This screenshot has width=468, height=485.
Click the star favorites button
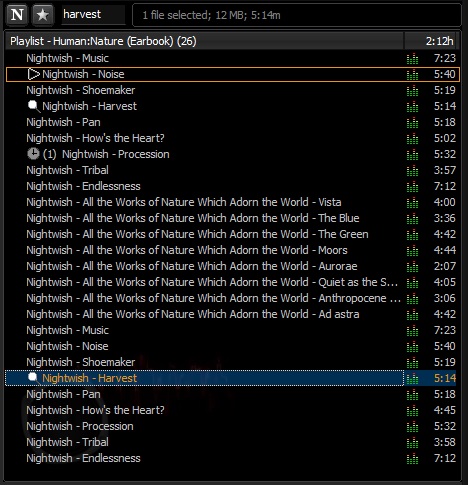(x=42, y=15)
